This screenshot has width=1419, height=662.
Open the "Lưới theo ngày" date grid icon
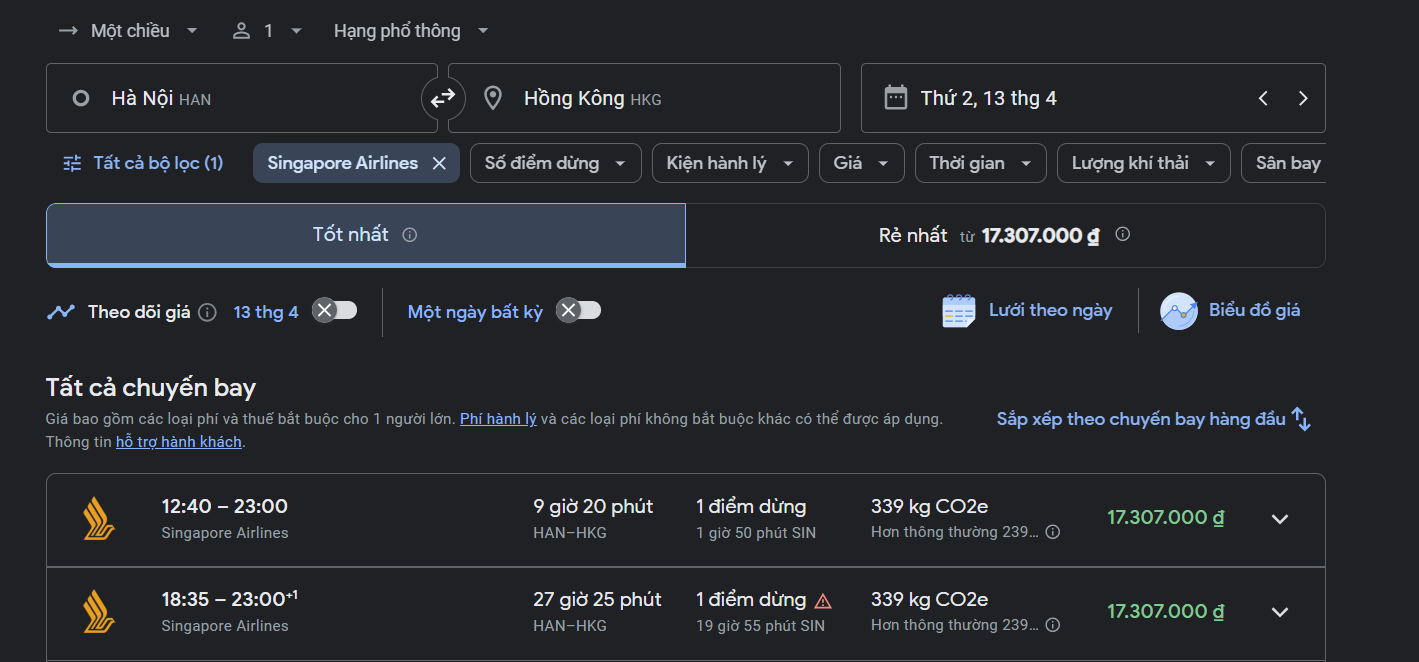pyautogui.click(x=957, y=310)
